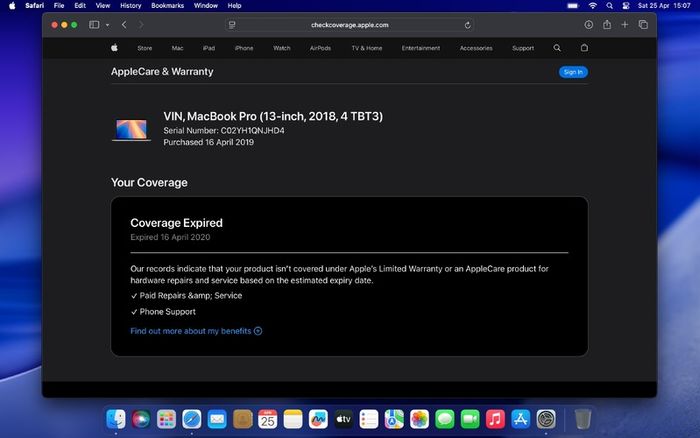Open a new tab with plus icon
This screenshot has height=438, width=700.
625,25
